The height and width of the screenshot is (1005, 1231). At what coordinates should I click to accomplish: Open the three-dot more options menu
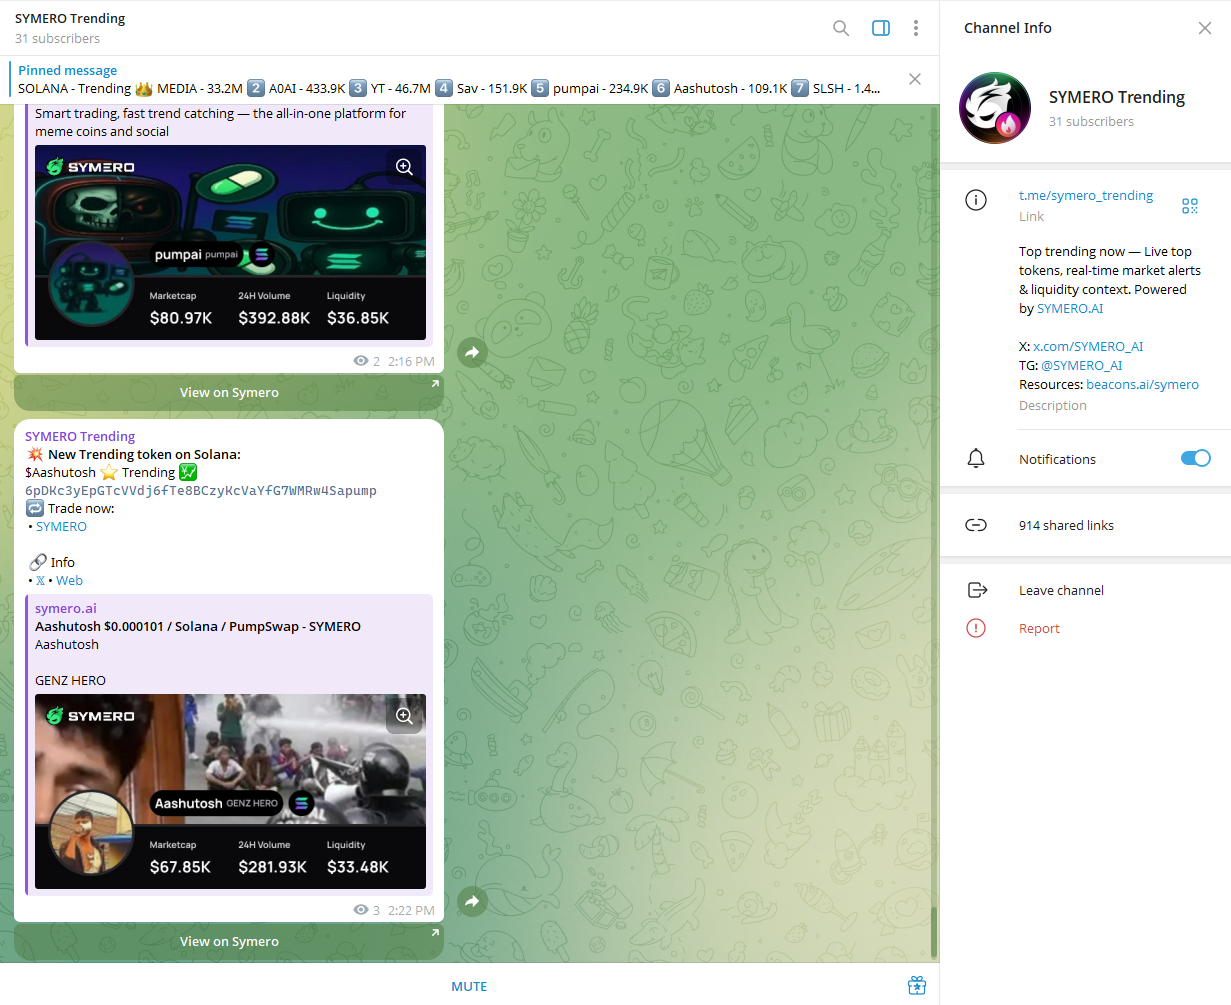click(x=916, y=28)
